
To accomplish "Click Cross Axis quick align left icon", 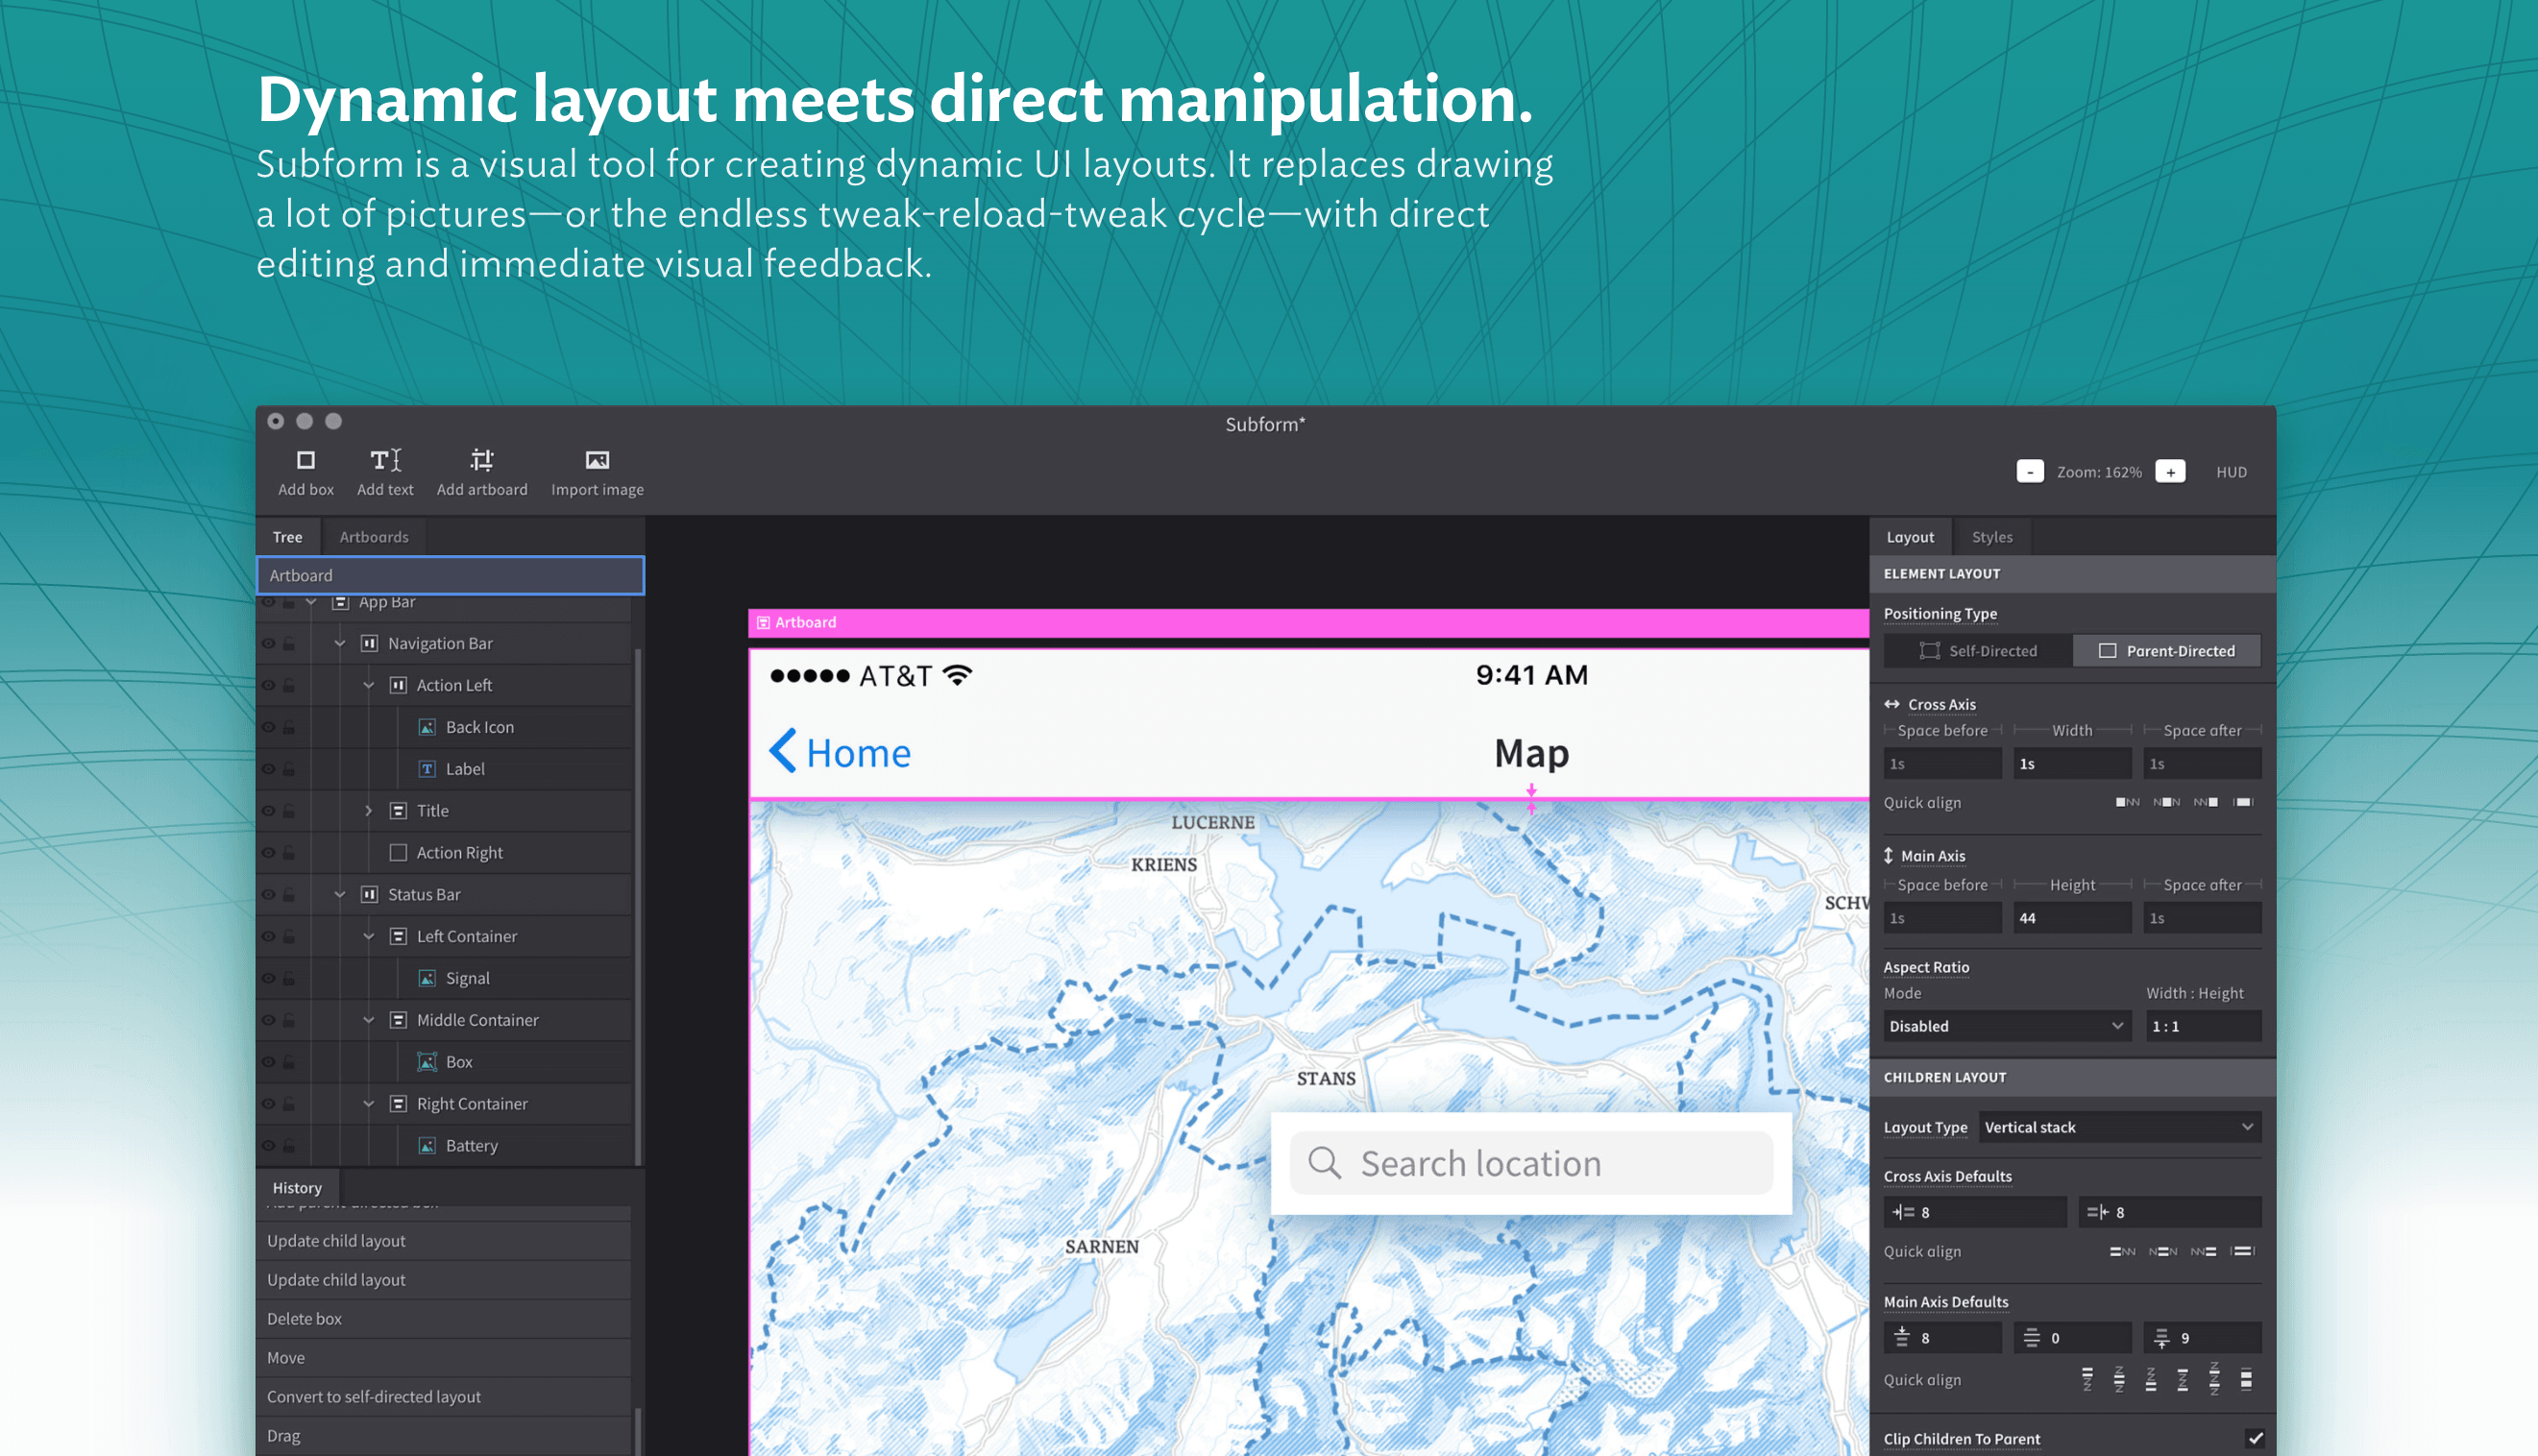I will pyautogui.click(x=2127, y=802).
